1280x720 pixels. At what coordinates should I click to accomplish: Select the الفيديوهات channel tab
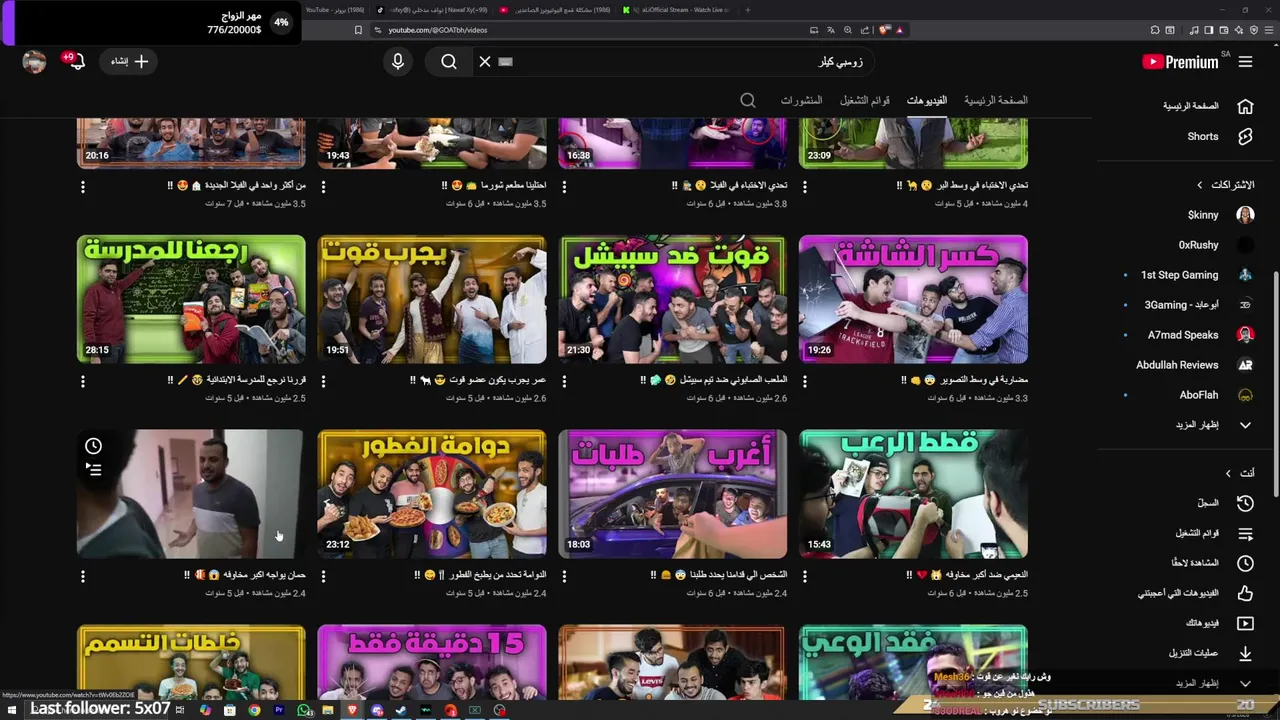(927, 100)
